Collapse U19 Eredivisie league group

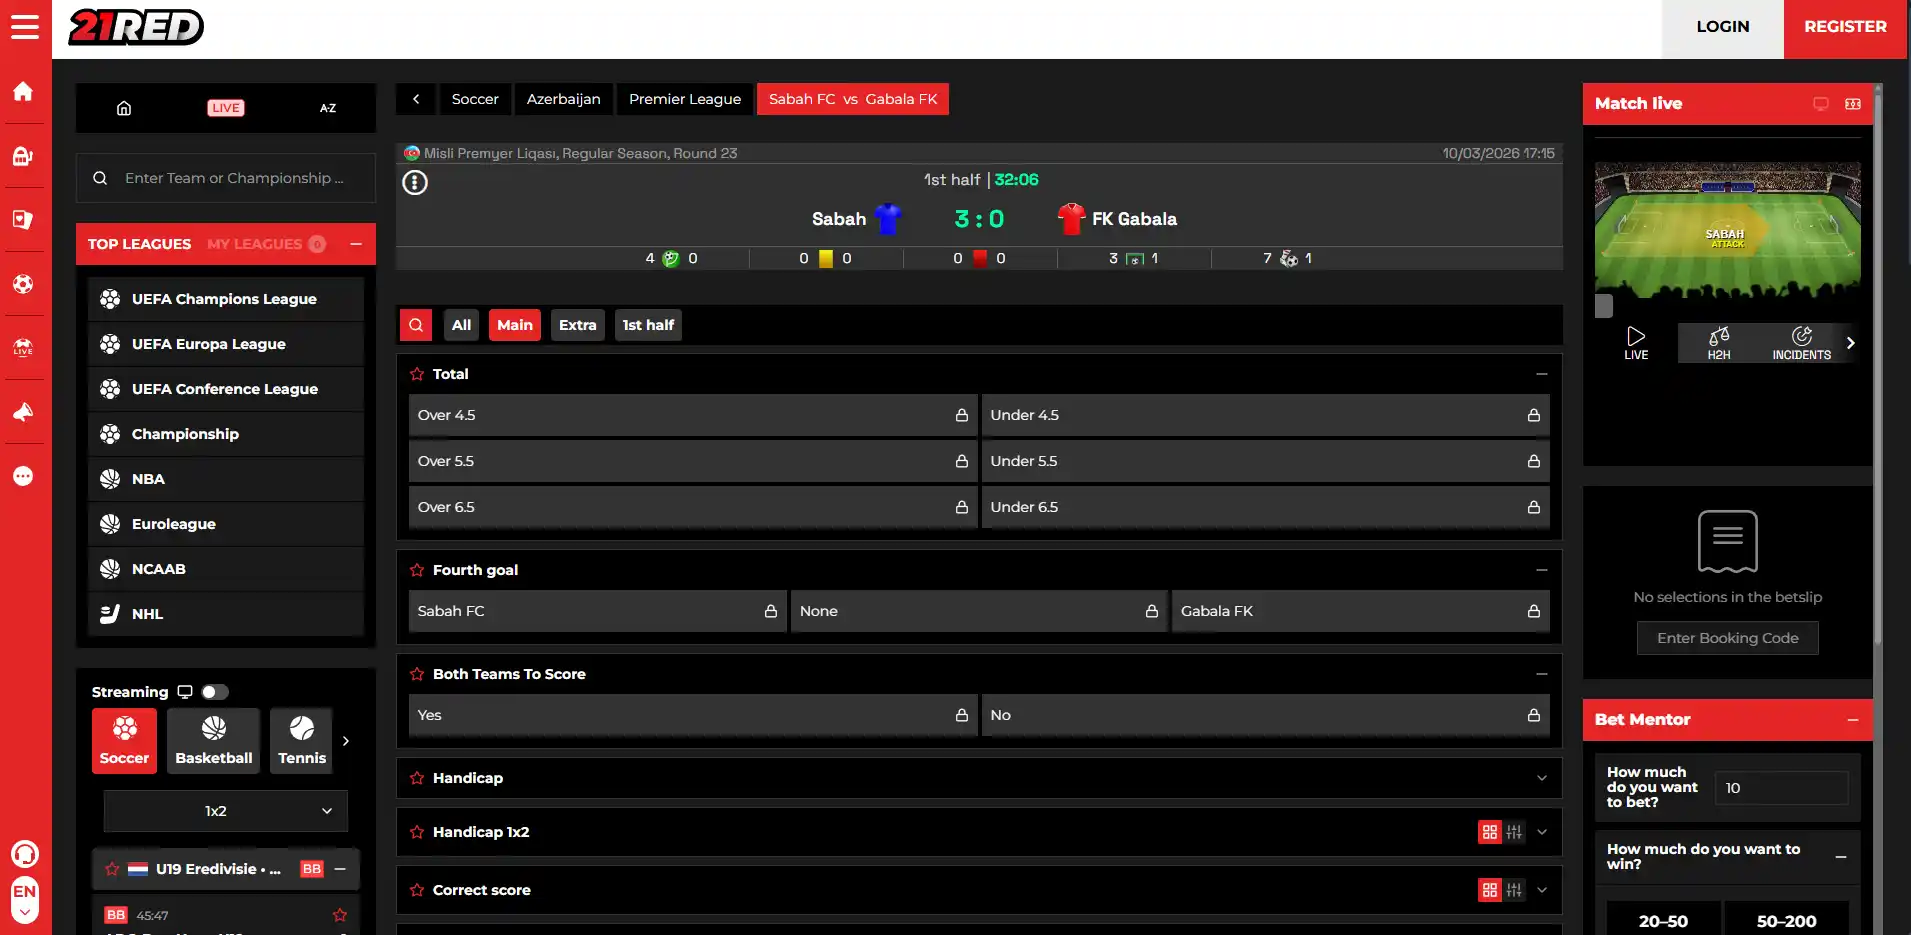340,869
